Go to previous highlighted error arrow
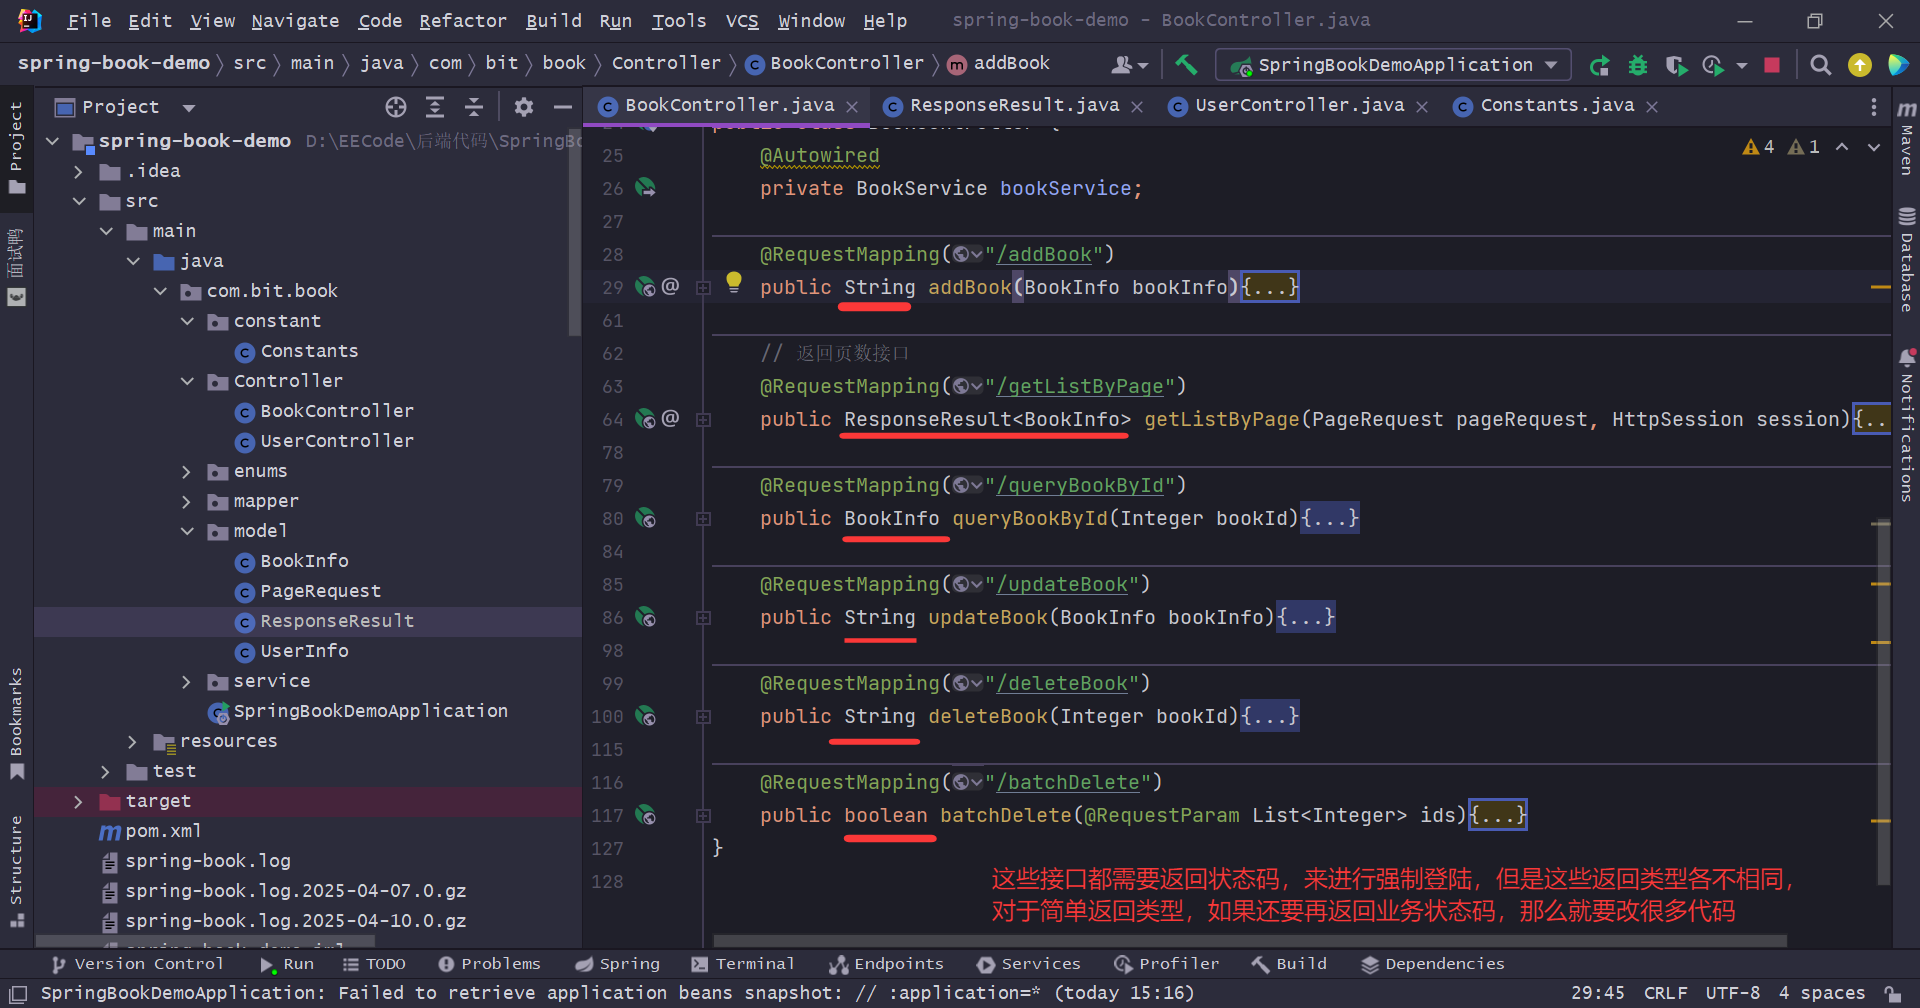 click(x=1842, y=147)
